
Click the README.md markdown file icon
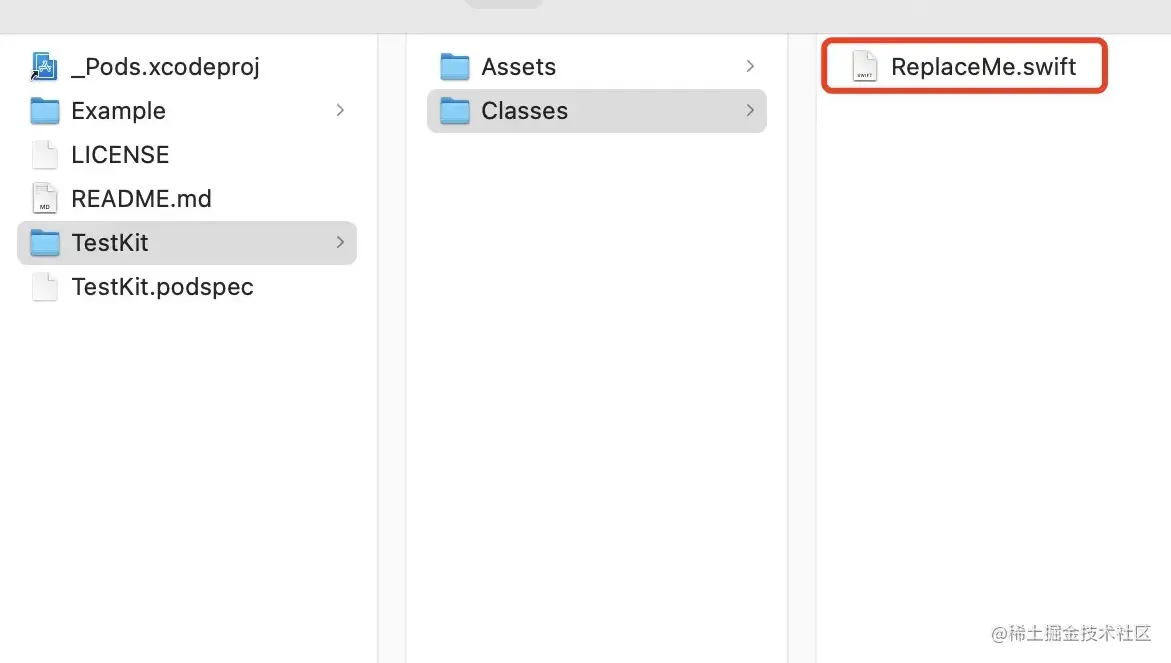(x=45, y=199)
